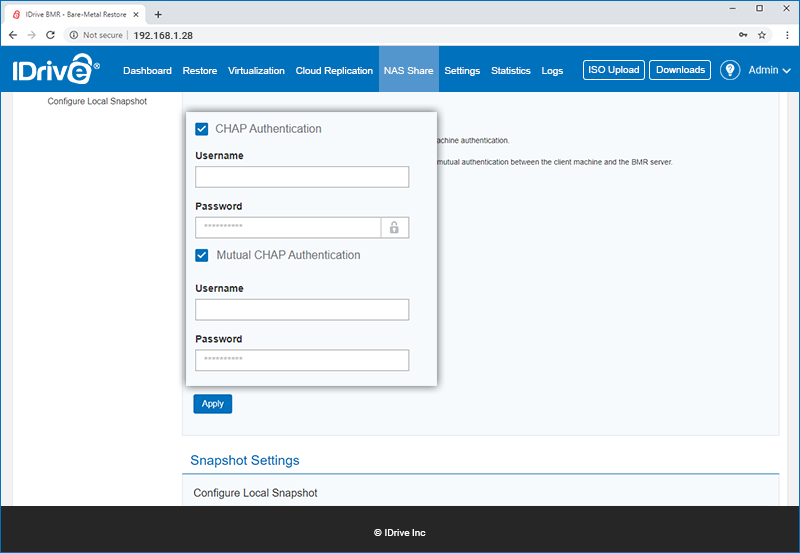Click the Snapshot Settings heading
This screenshot has height=553, width=800.
245,460
